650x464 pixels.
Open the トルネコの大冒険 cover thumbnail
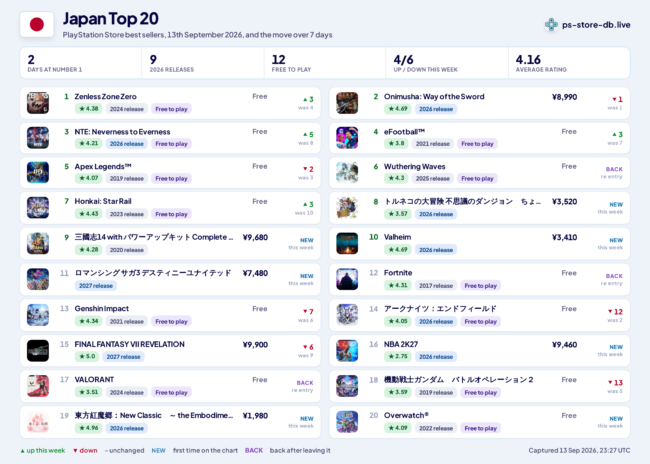(x=347, y=207)
